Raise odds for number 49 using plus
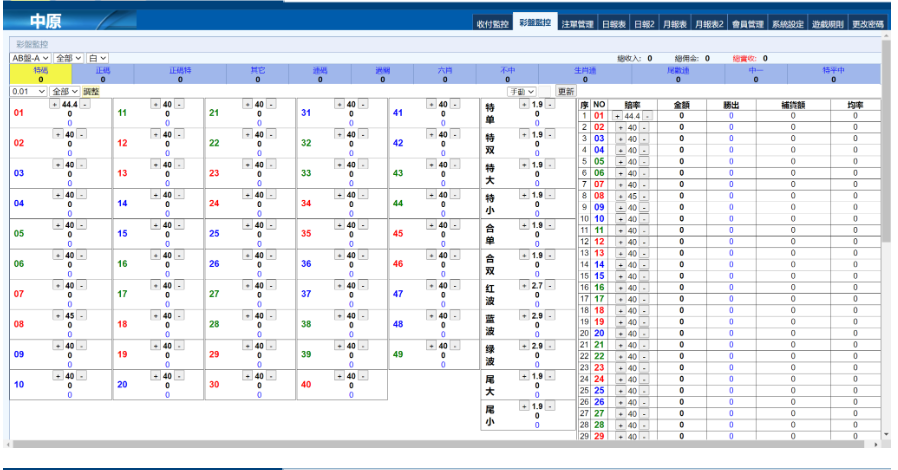 pos(431,346)
